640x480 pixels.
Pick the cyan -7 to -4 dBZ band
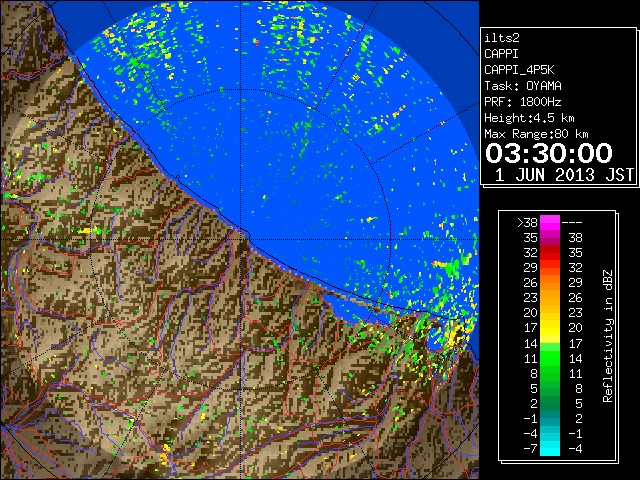click(550, 449)
